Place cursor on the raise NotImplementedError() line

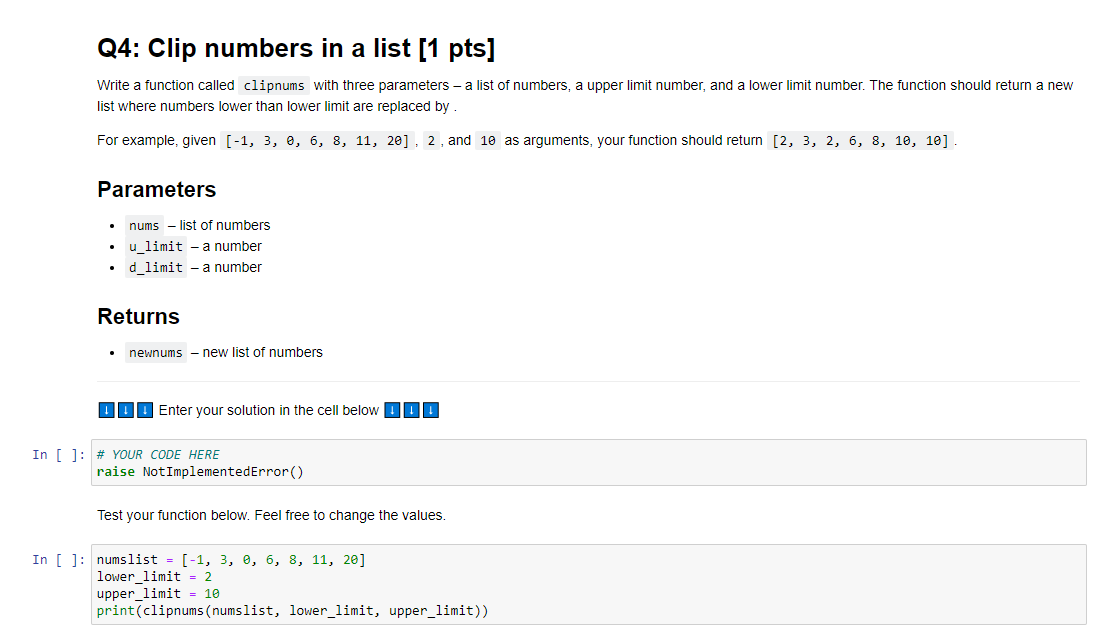[x=200, y=472]
